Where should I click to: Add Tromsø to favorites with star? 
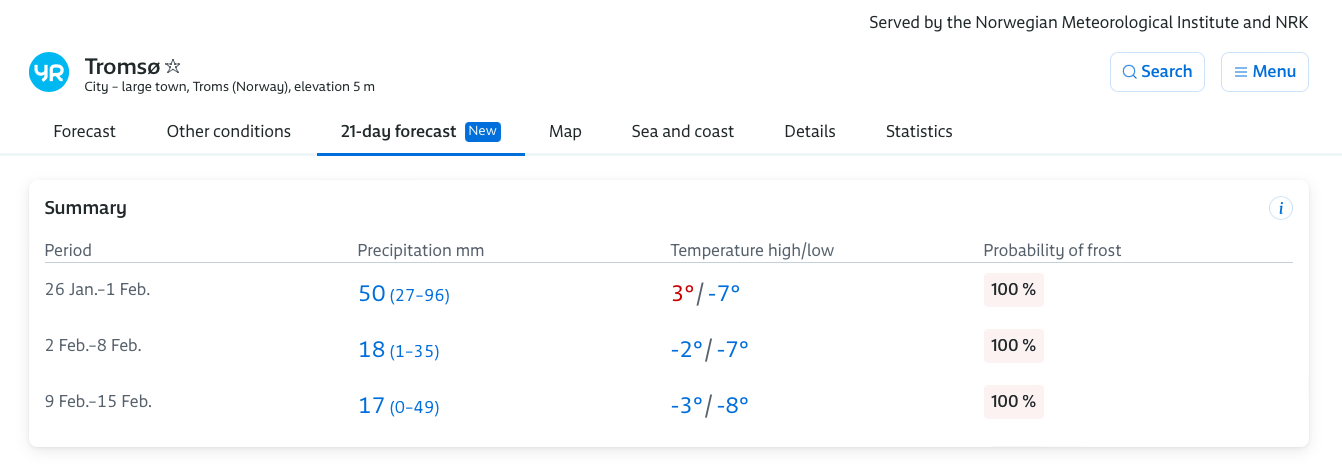173,66
